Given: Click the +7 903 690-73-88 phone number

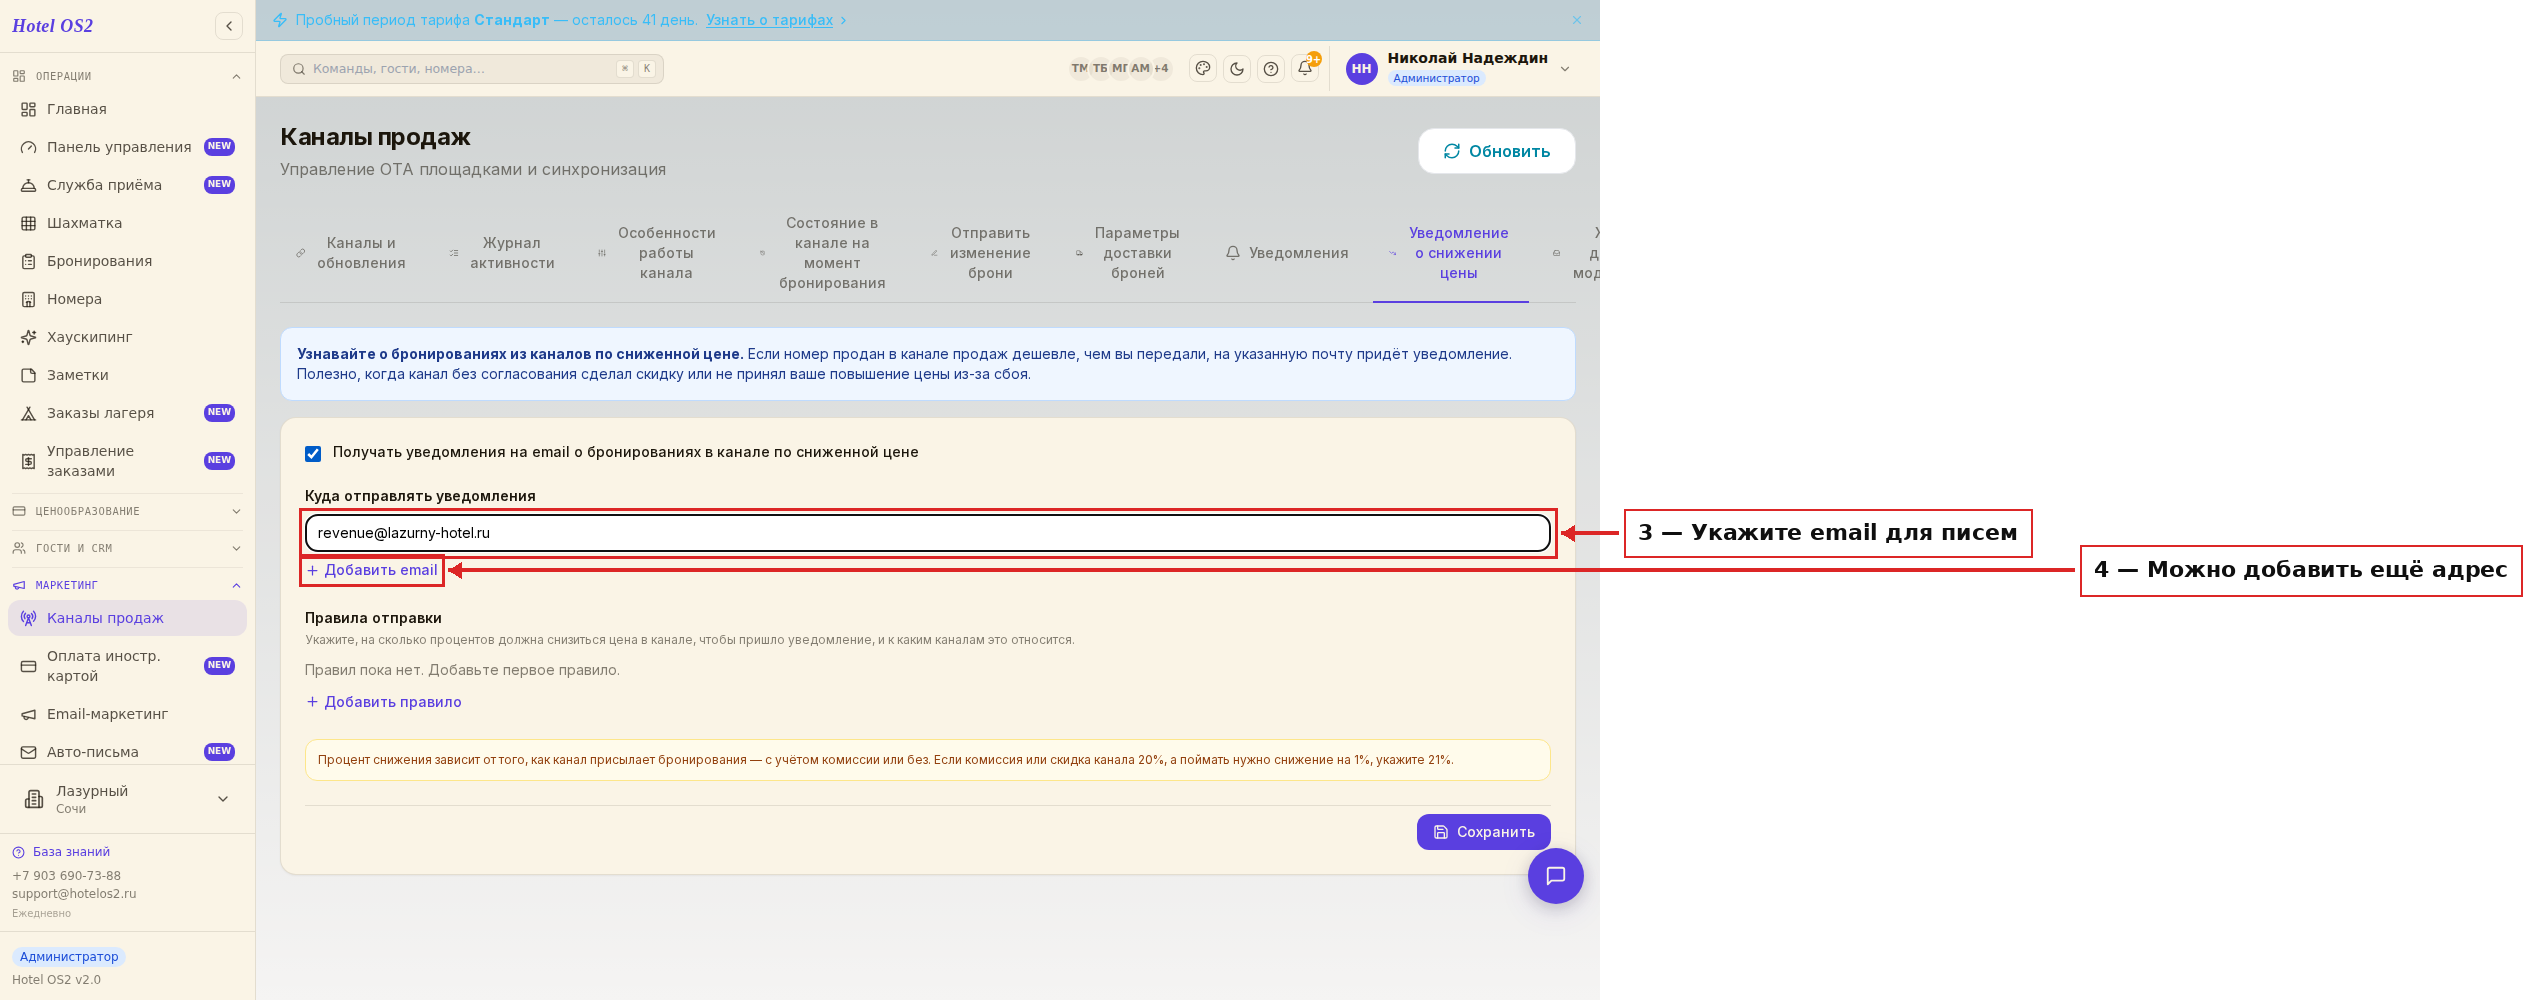Looking at the screenshot, I should point(66,876).
